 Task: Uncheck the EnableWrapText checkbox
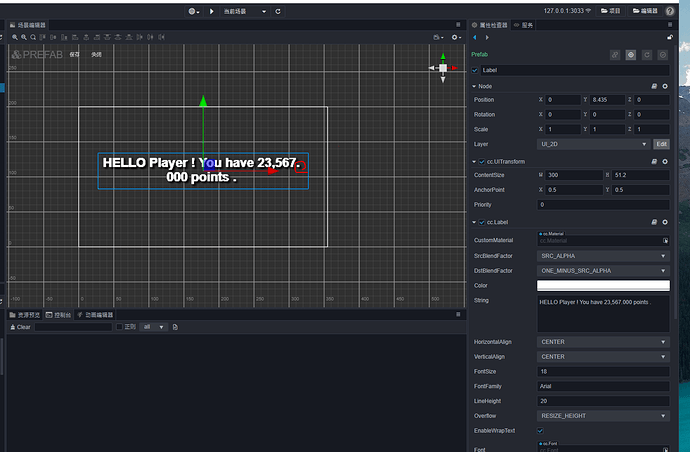point(540,430)
